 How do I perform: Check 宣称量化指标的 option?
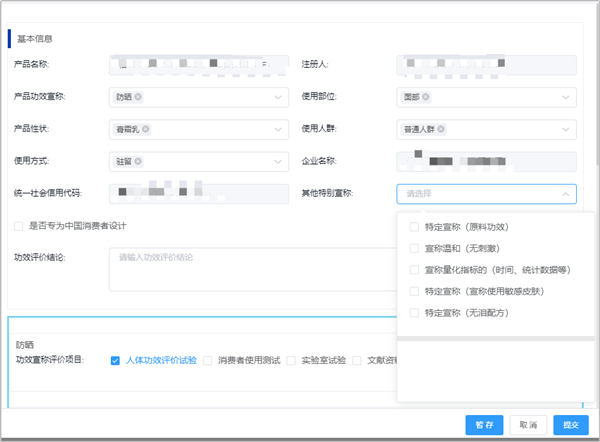(x=415, y=270)
